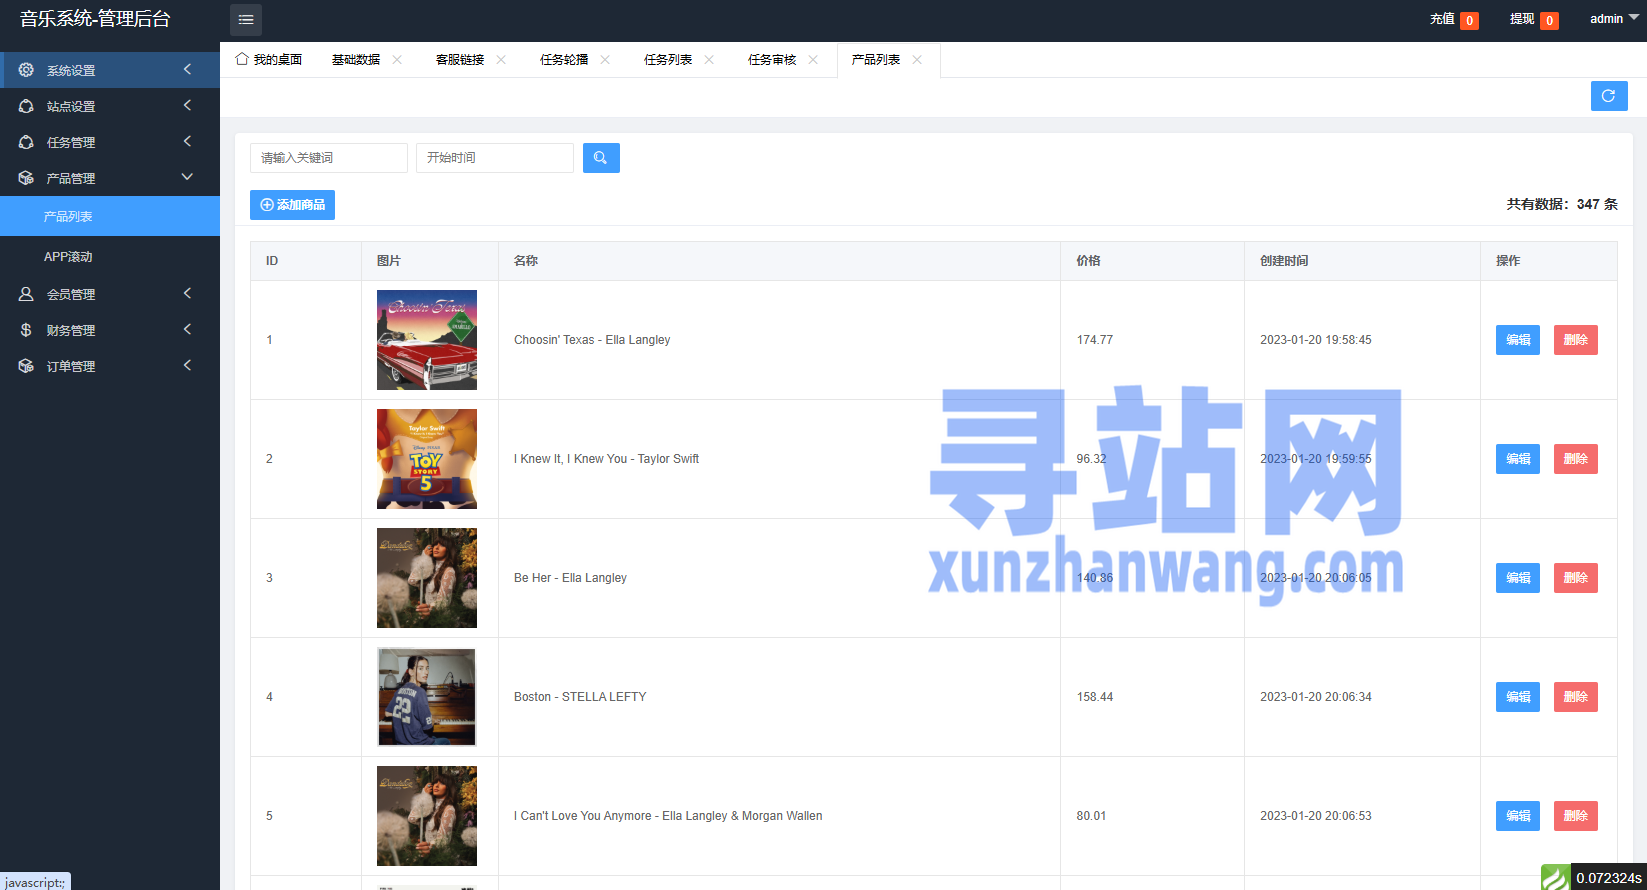Expand the 订单管理 menu chevron
This screenshot has height=890, width=1647.
[187, 365]
